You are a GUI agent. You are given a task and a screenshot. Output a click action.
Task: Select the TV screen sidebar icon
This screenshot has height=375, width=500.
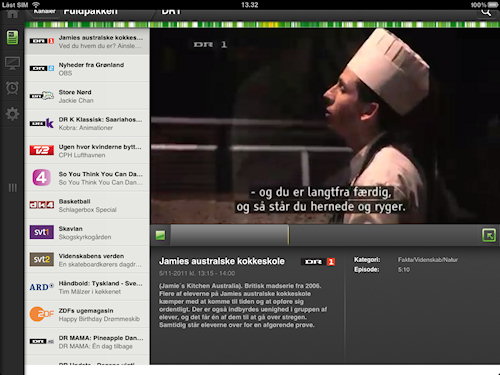coord(12,63)
